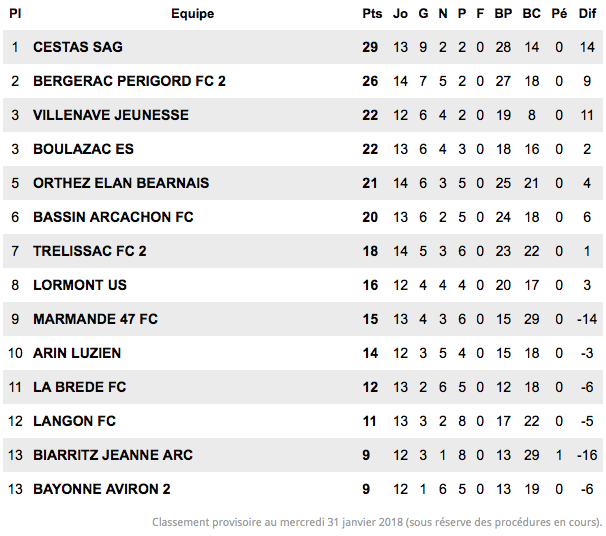Click the LORMONT US team name
This screenshot has height=536, width=606.
(80, 285)
